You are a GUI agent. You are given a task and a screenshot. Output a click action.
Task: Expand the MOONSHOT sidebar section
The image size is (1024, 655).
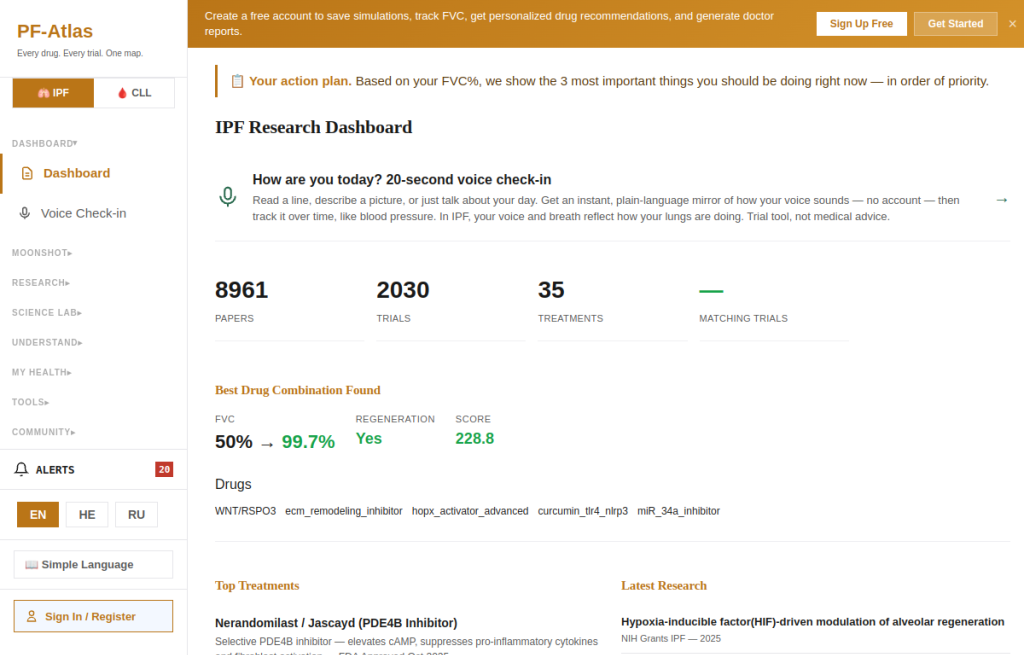pos(42,253)
